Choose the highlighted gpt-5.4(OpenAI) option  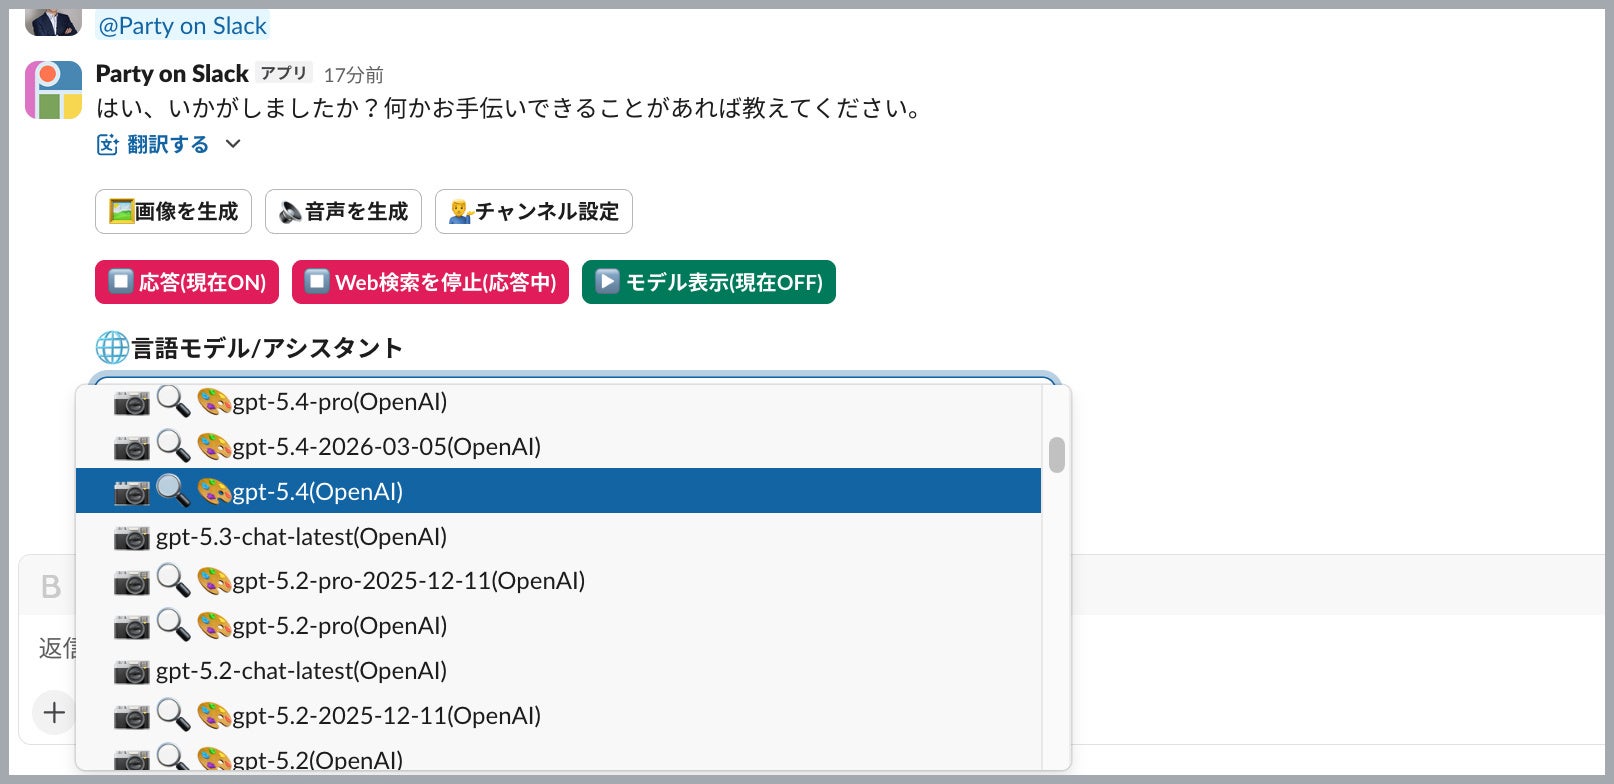pos(318,491)
